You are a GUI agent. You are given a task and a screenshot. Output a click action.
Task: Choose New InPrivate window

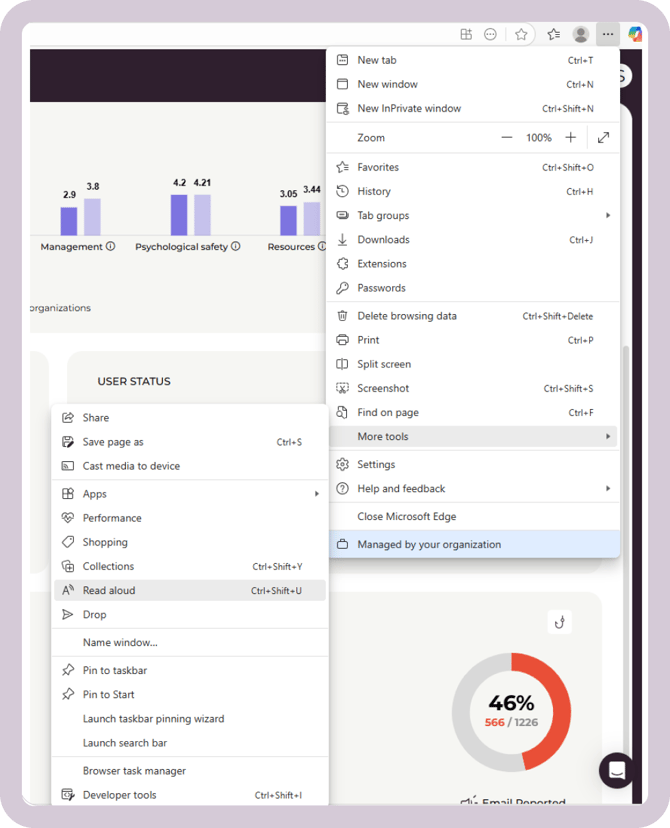click(410, 109)
